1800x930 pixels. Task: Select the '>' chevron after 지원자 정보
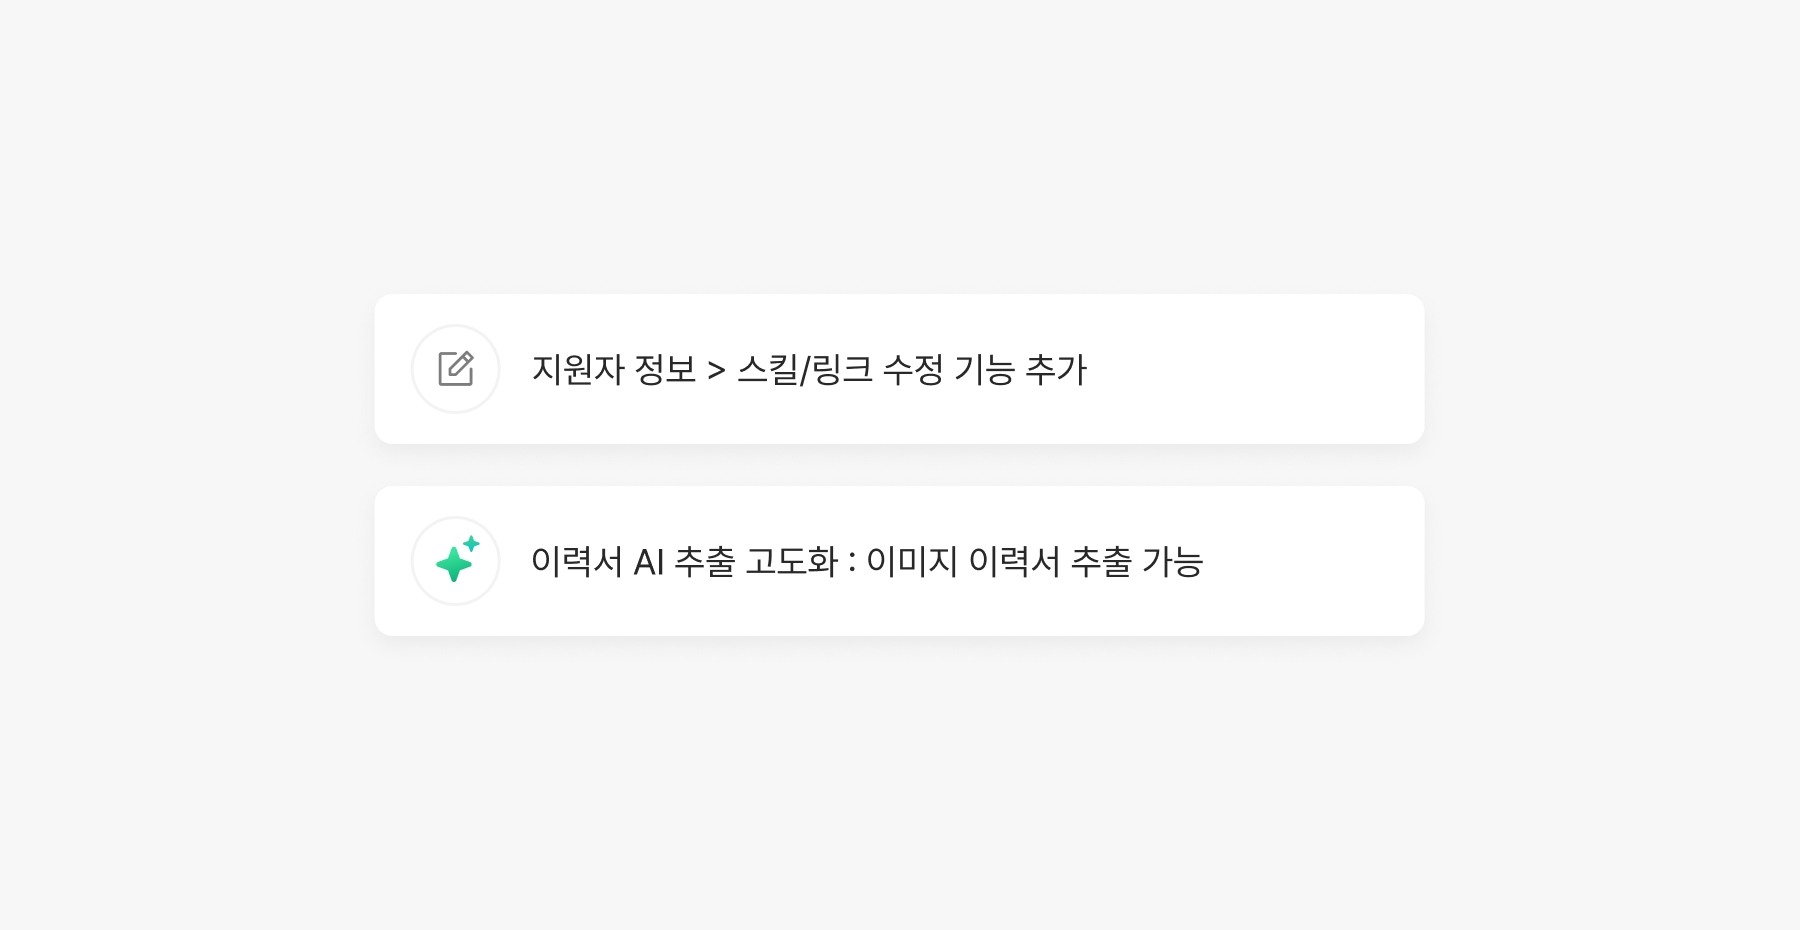click(716, 371)
